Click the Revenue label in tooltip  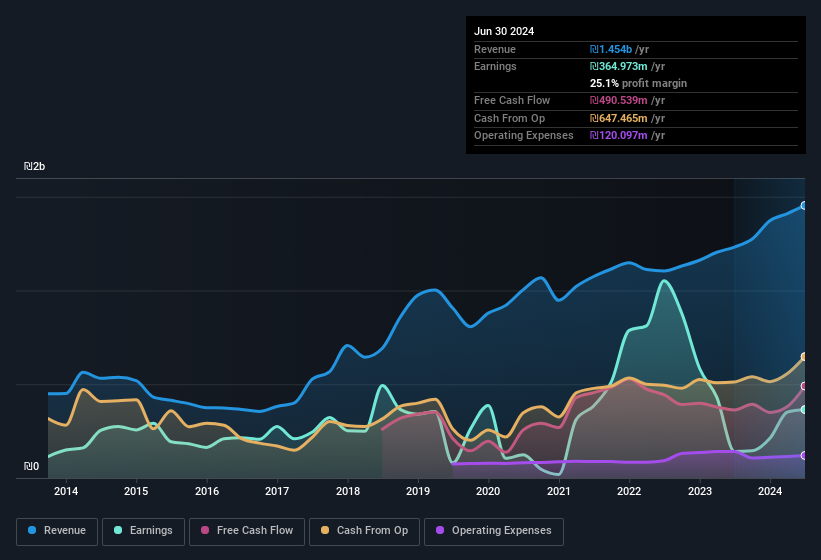pyautogui.click(x=495, y=49)
